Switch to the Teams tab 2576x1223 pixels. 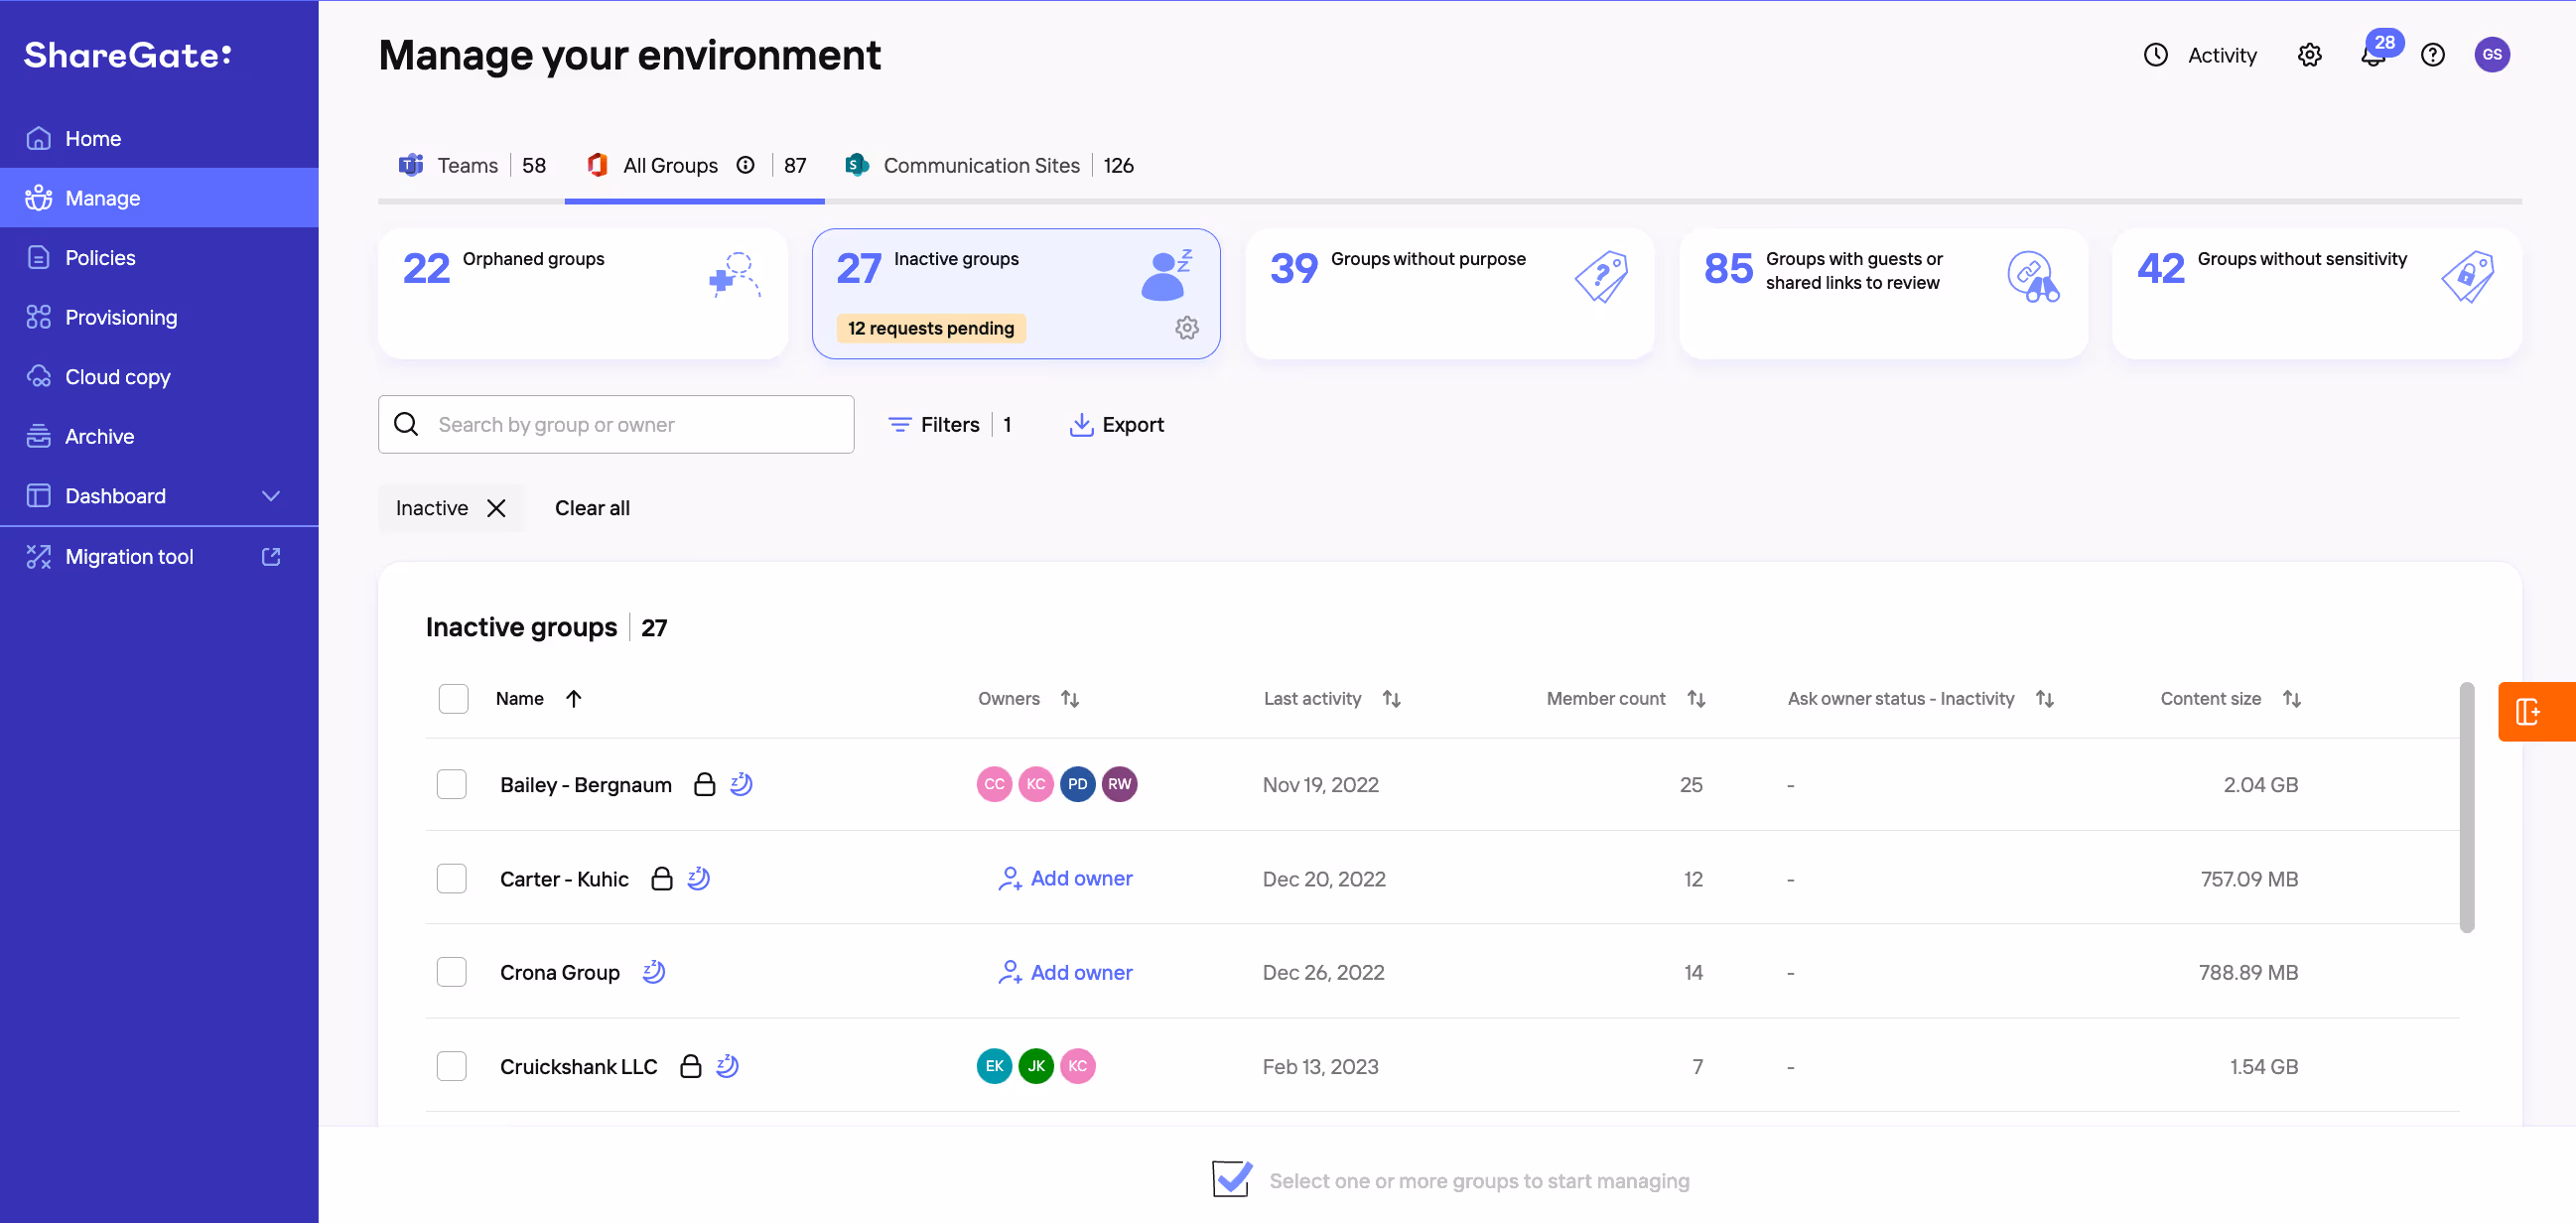(467, 165)
